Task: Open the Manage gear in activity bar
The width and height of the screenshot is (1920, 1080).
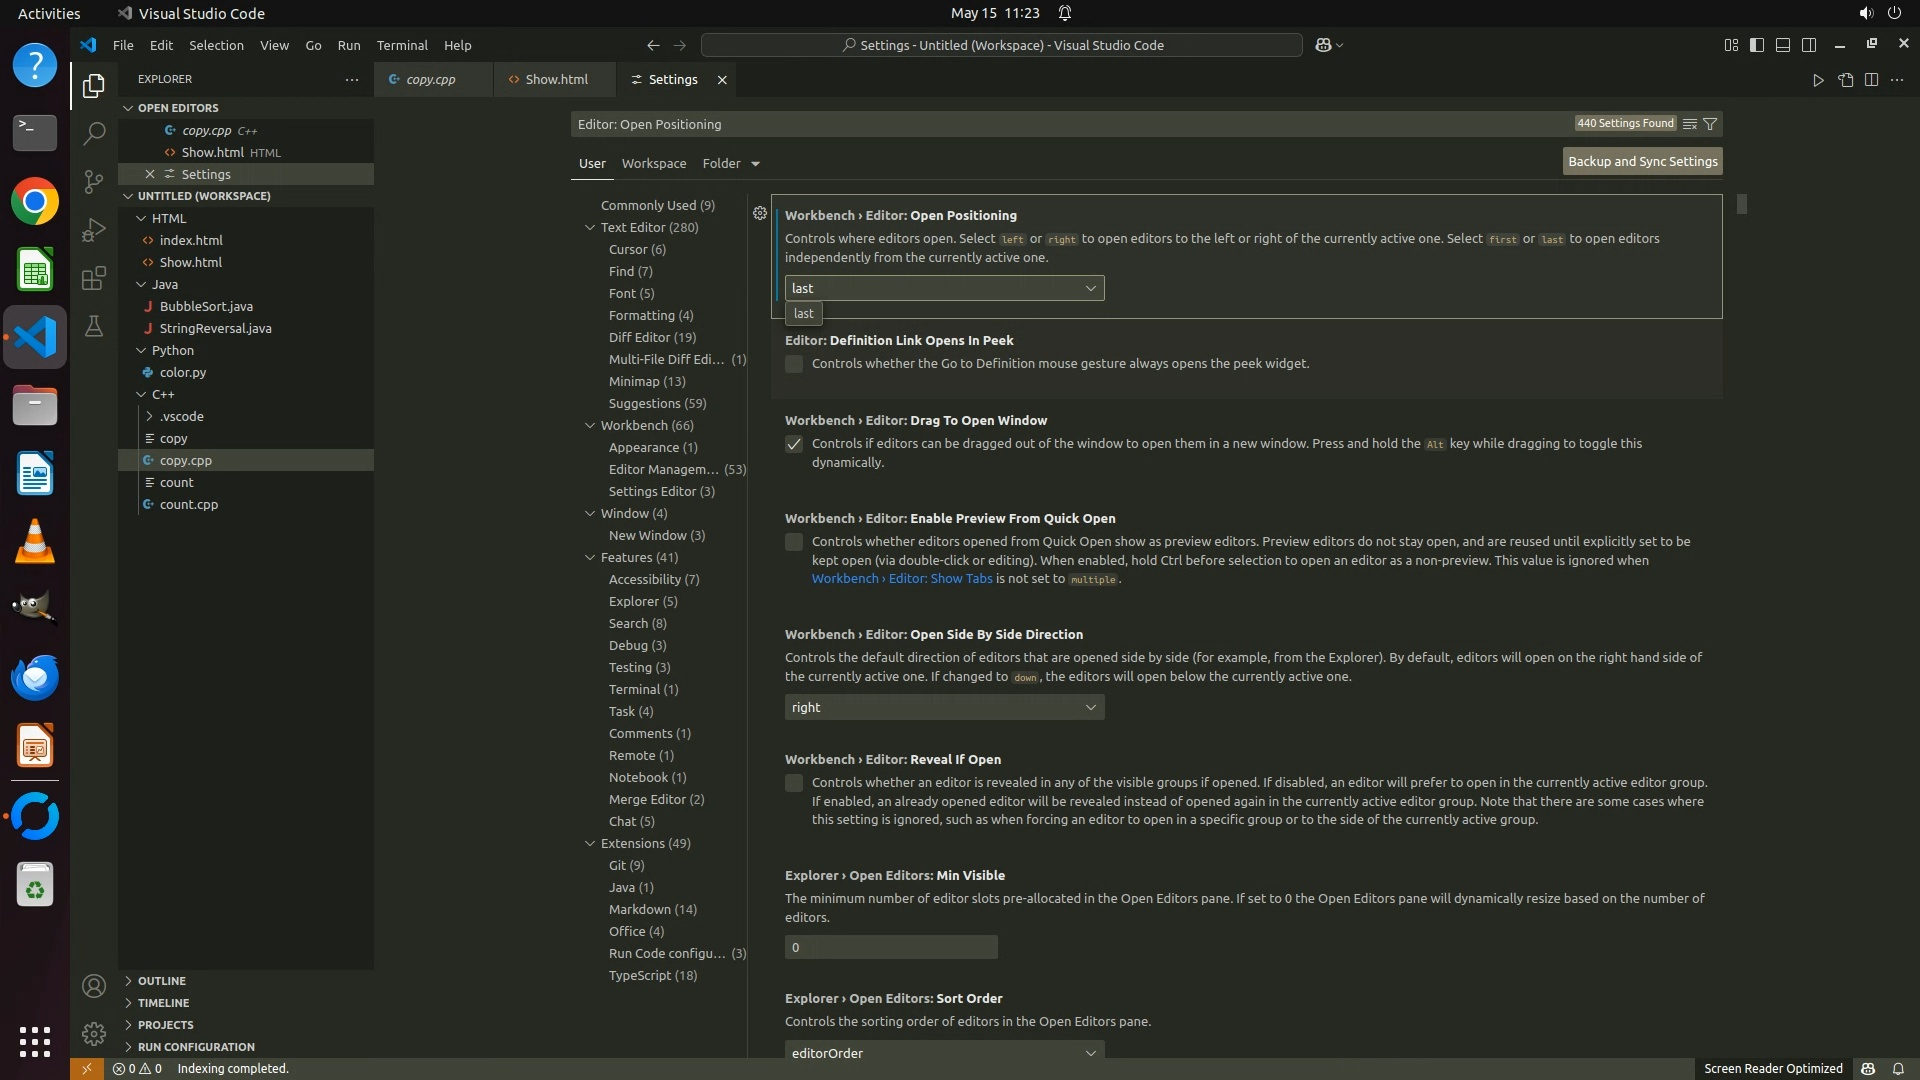Action: tap(93, 1033)
